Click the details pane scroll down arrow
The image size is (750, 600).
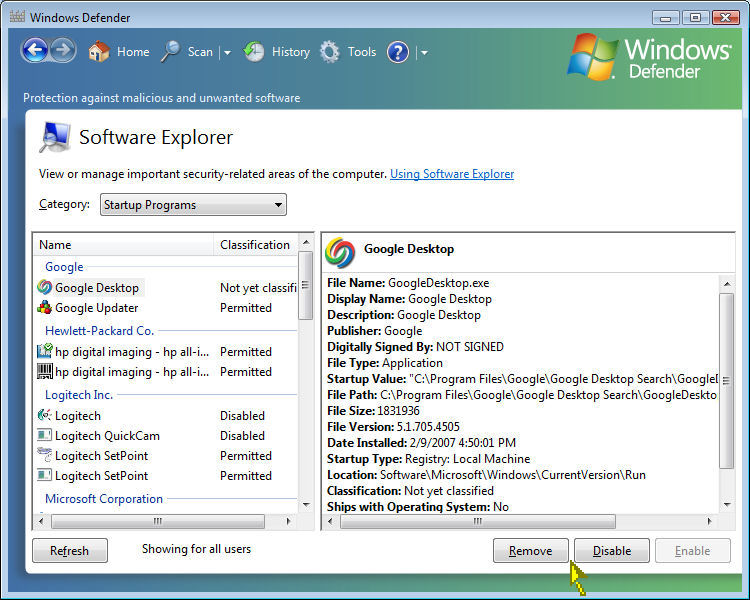click(727, 504)
